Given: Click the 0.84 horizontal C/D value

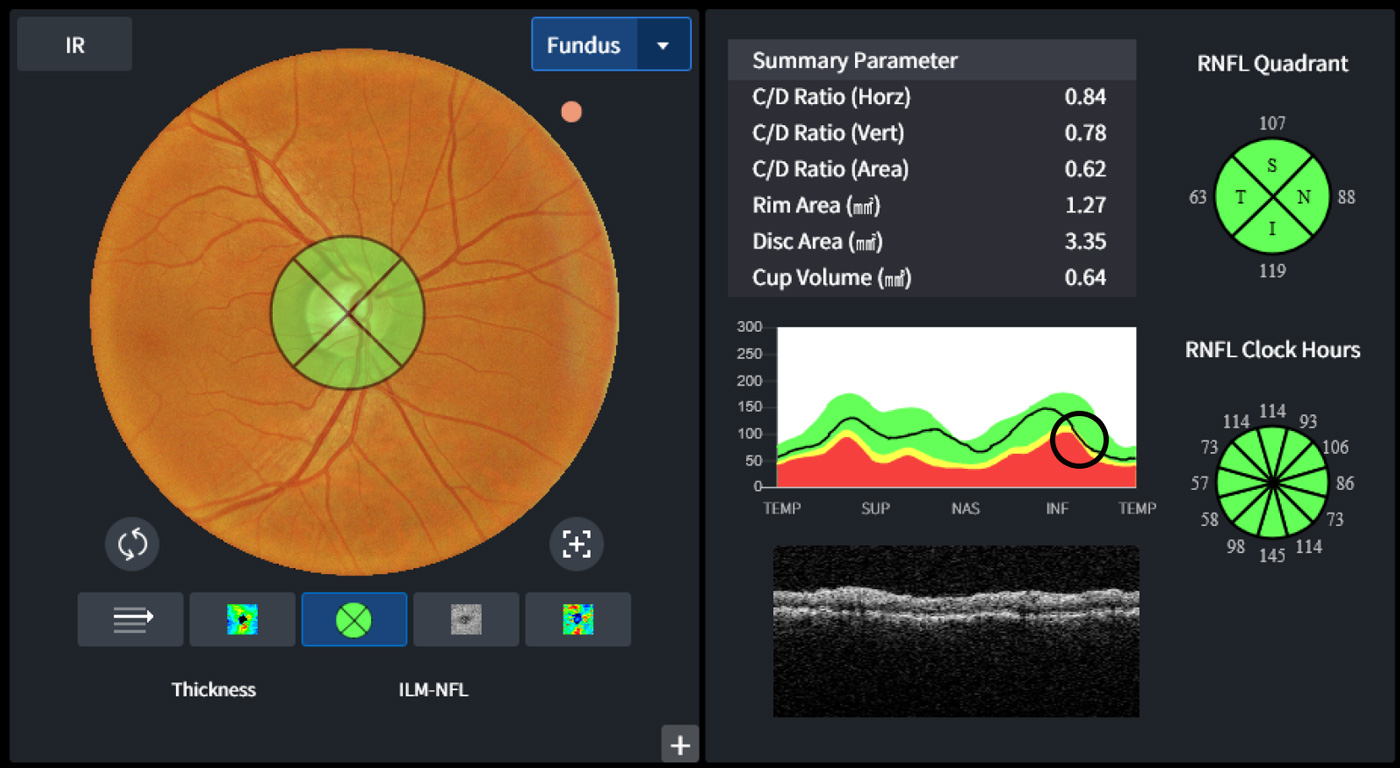Looking at the screenshot, I should [1086, 97].
